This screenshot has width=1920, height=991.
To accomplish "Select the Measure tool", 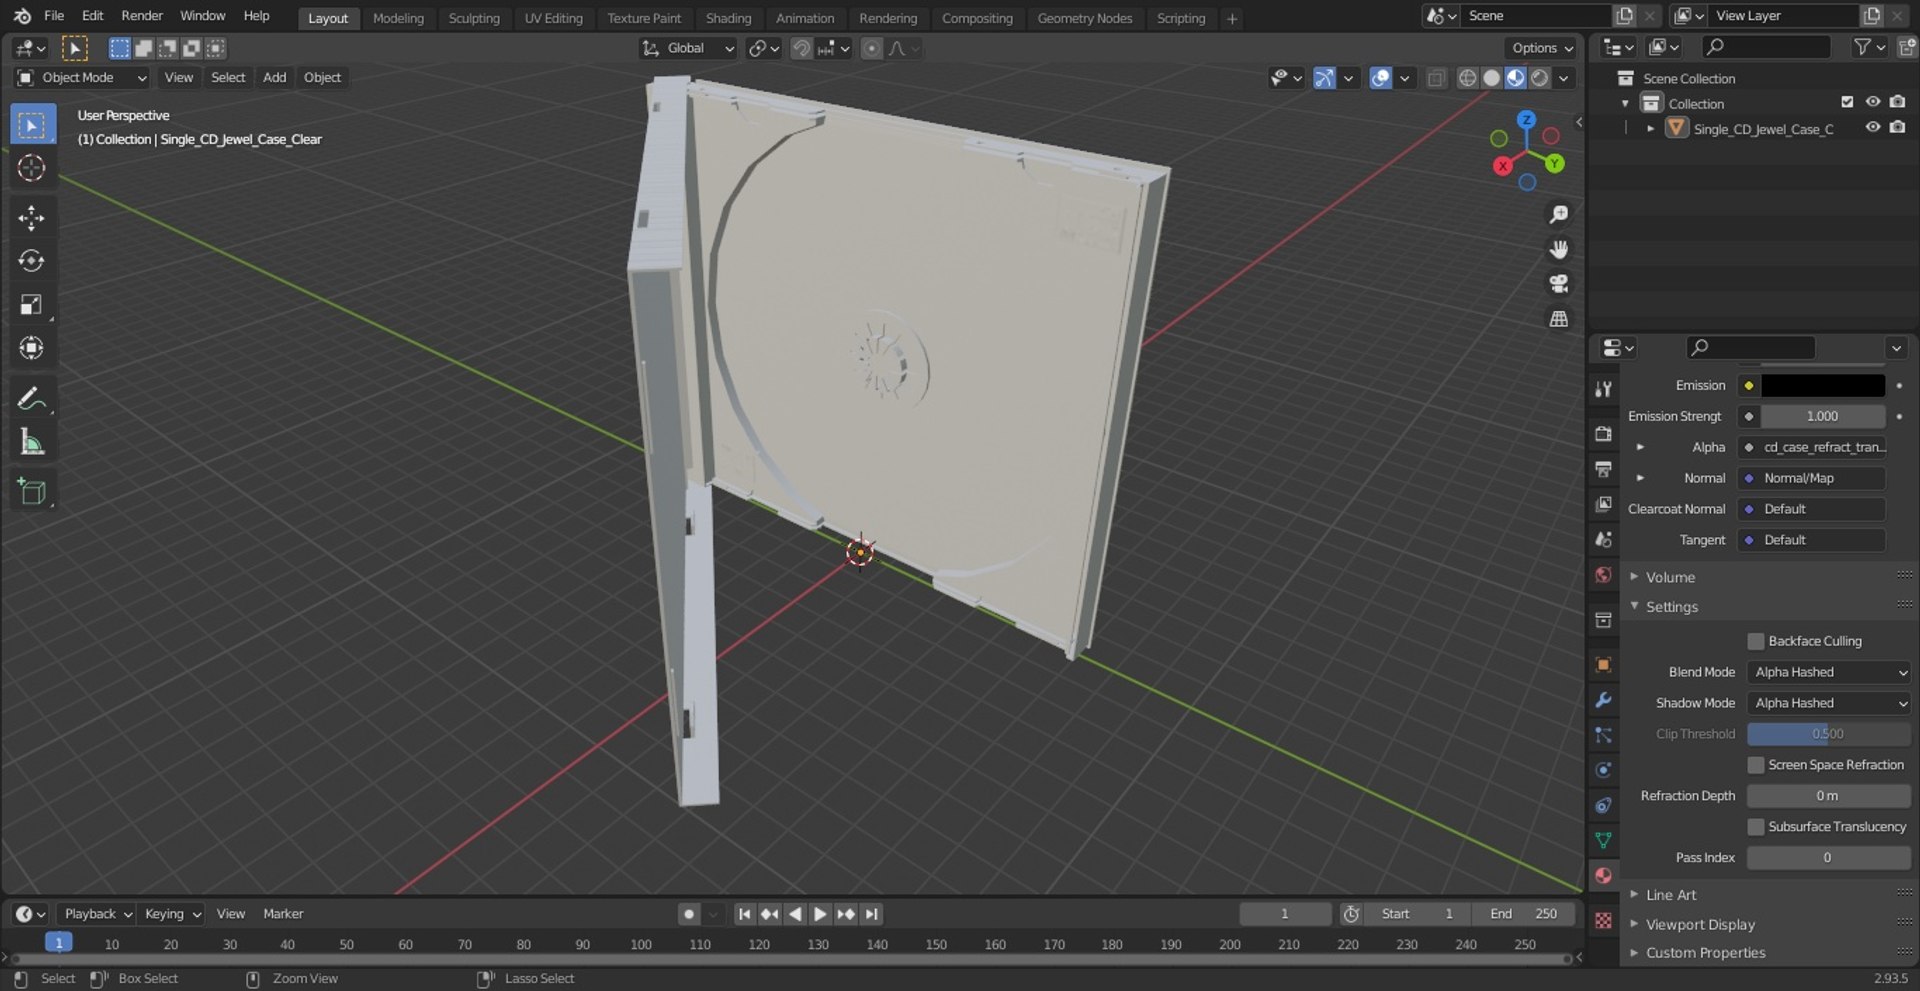I will [x=31, y=442].
